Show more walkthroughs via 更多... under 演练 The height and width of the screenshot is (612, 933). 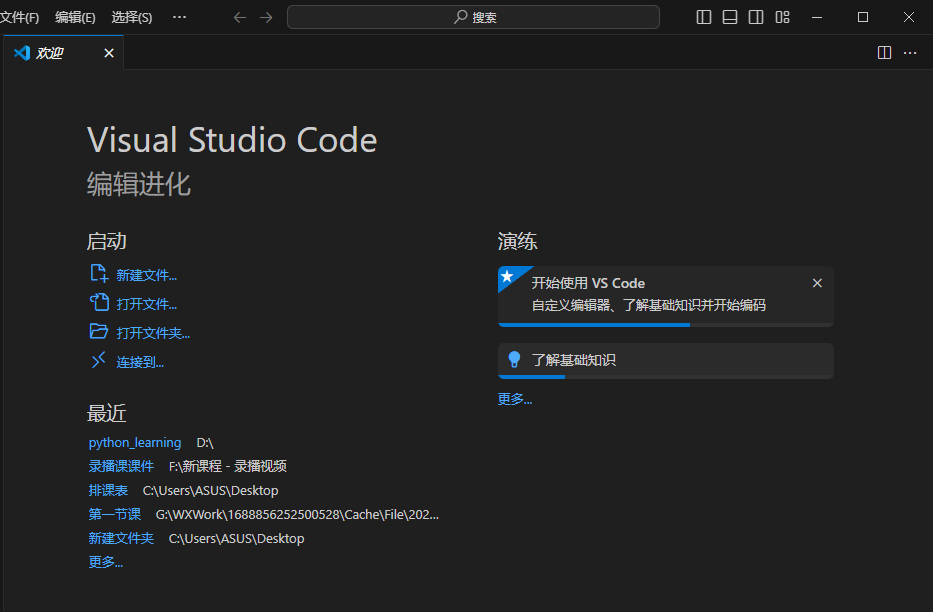pyautogui.click(x=515, y=399)
